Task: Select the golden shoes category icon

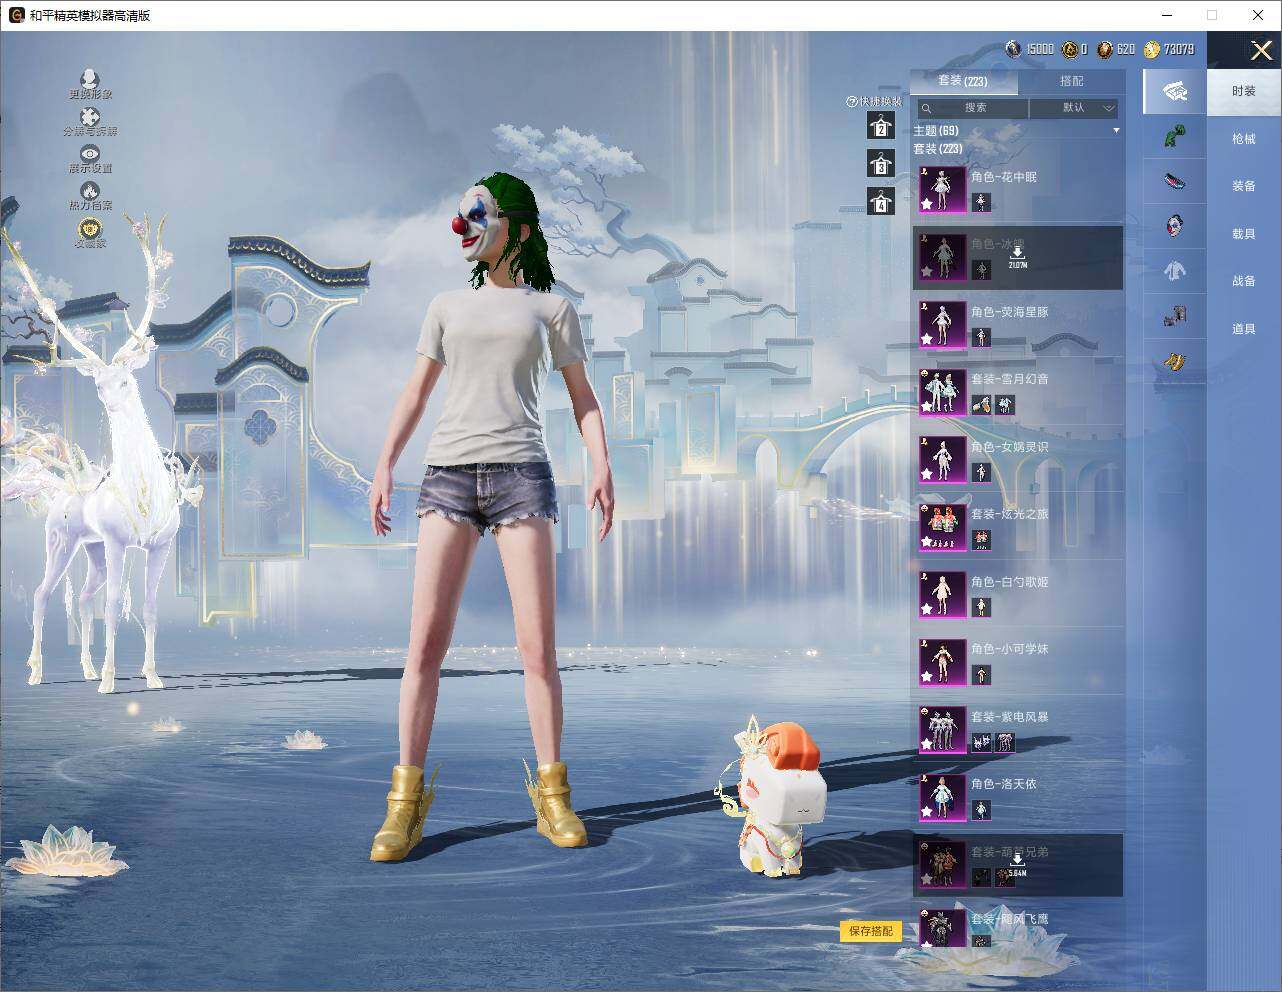Action: (x=1175, y=361)
